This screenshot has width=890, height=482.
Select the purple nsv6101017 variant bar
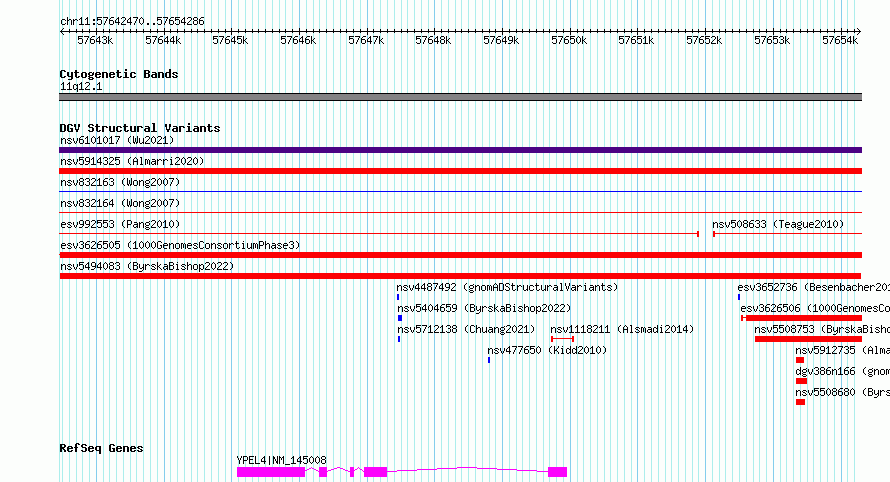click(460, 150)
